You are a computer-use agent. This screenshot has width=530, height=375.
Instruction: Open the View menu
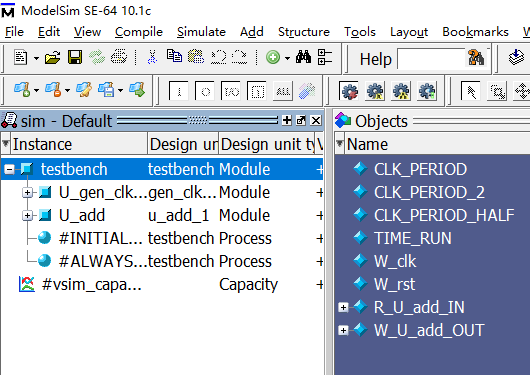point(87,32)
